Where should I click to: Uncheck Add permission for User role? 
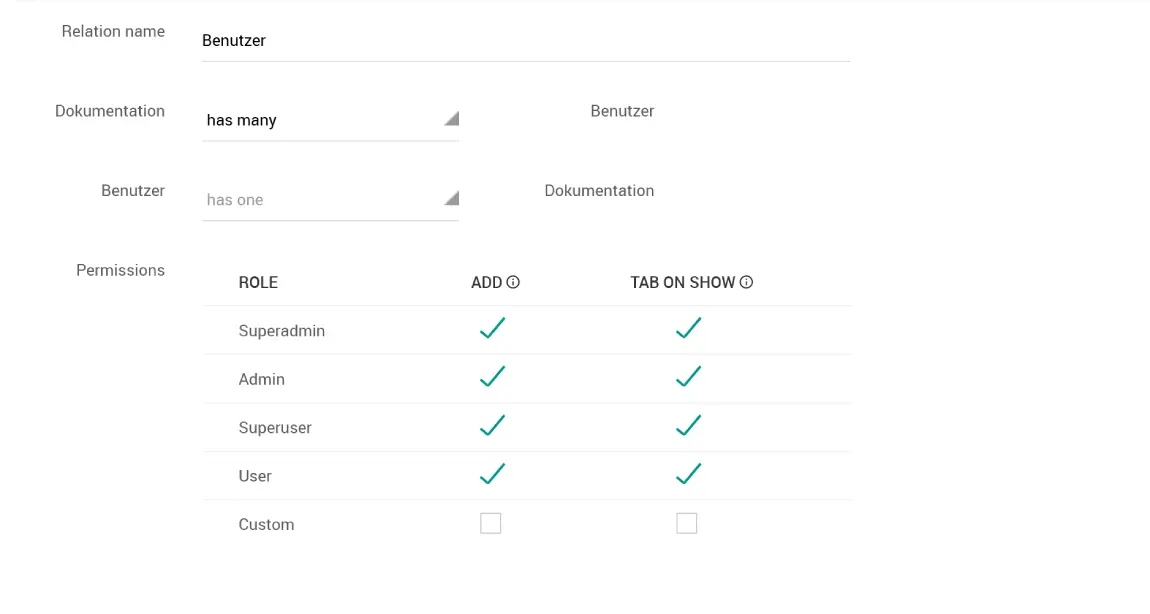(x=491, y=475)
